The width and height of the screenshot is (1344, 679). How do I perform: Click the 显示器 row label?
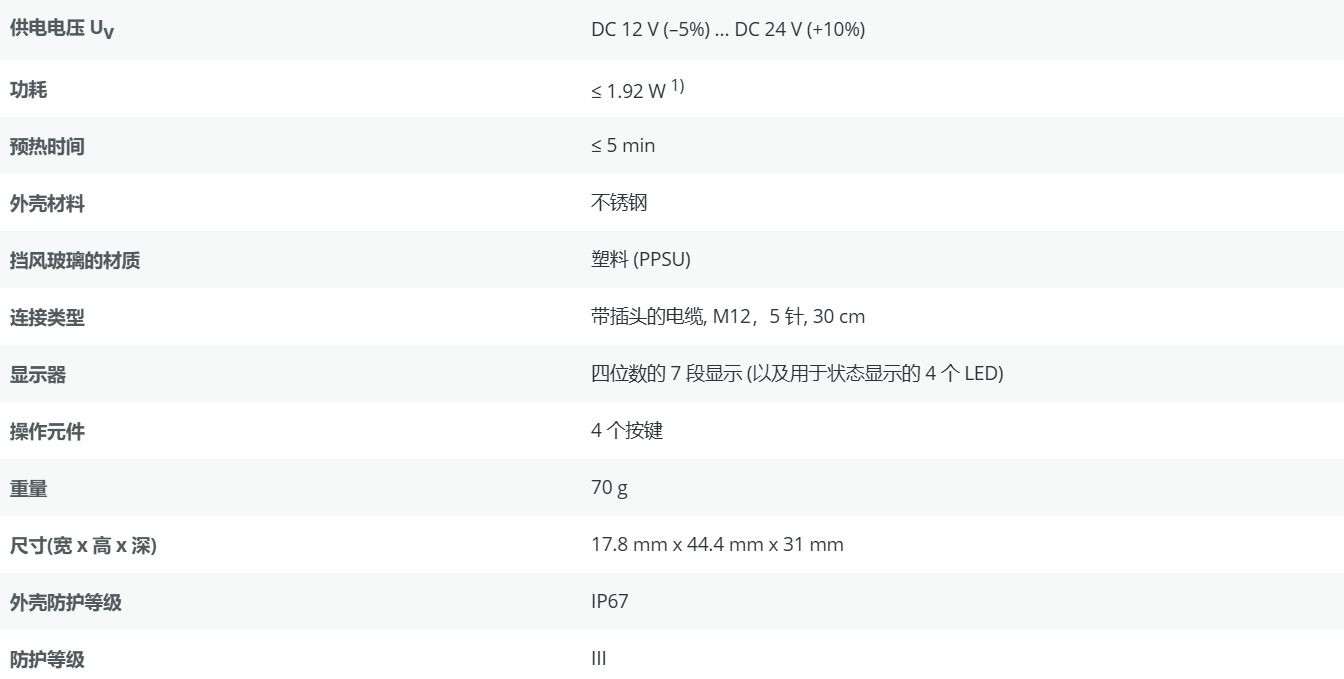coord(38,375)
